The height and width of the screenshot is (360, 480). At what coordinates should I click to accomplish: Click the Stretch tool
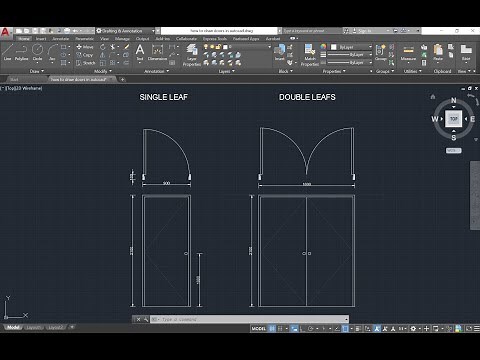click(86, 63)
